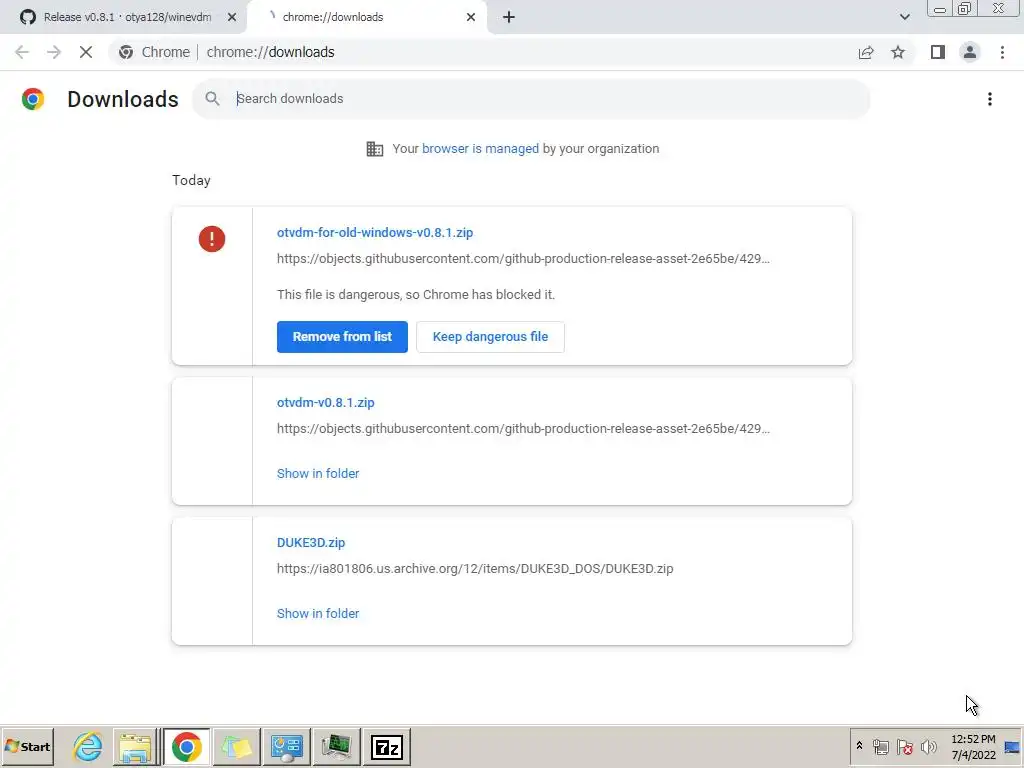Stop loading the page with X button
The height and width of the screenshot is (768, 1024).
click(x=86, y=52)
